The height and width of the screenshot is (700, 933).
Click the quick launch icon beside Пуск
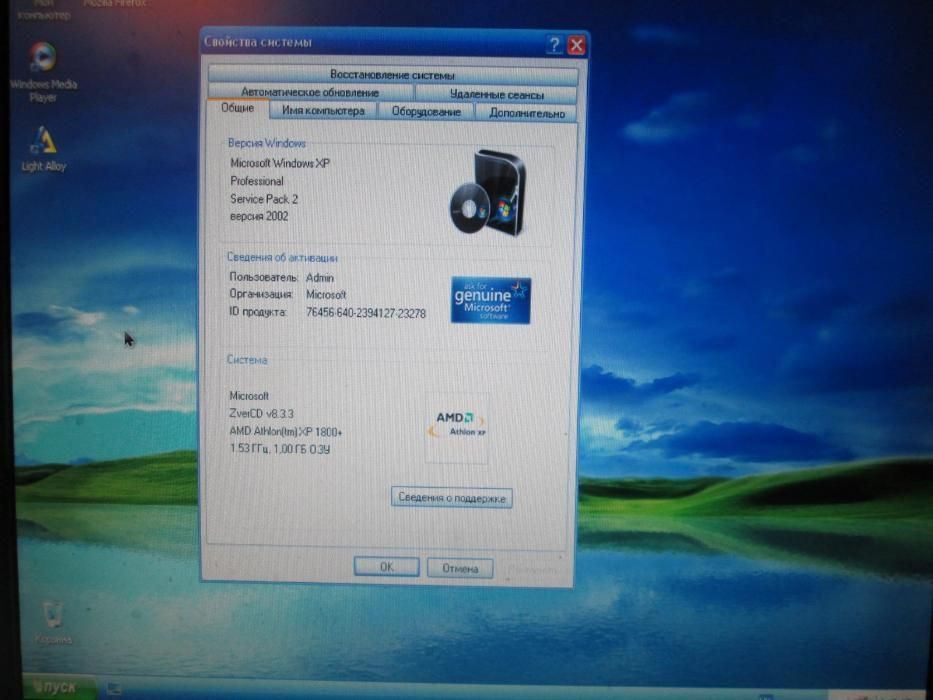114,689
